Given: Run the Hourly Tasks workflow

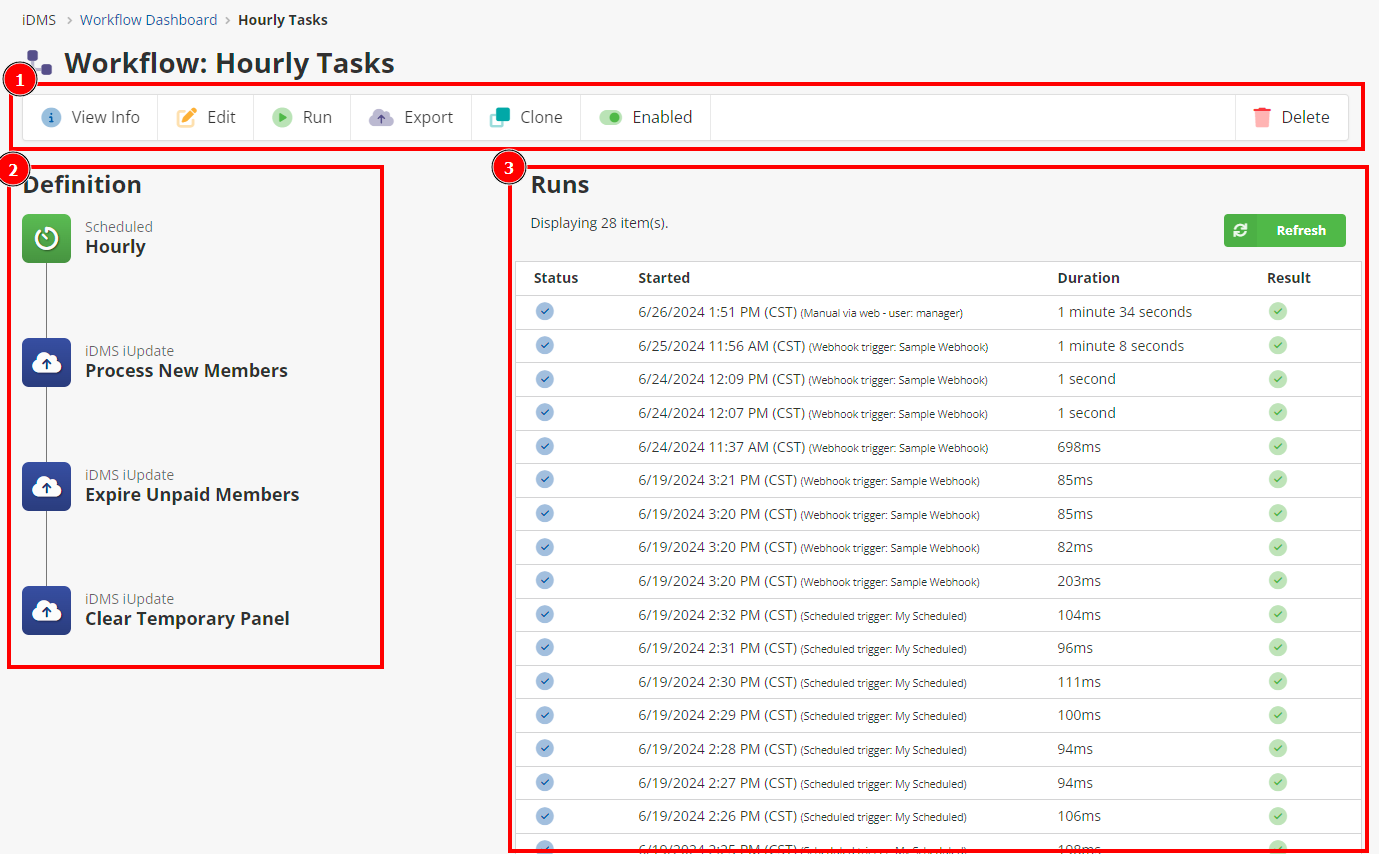Looking at the screenshot, I should point(302,117).
